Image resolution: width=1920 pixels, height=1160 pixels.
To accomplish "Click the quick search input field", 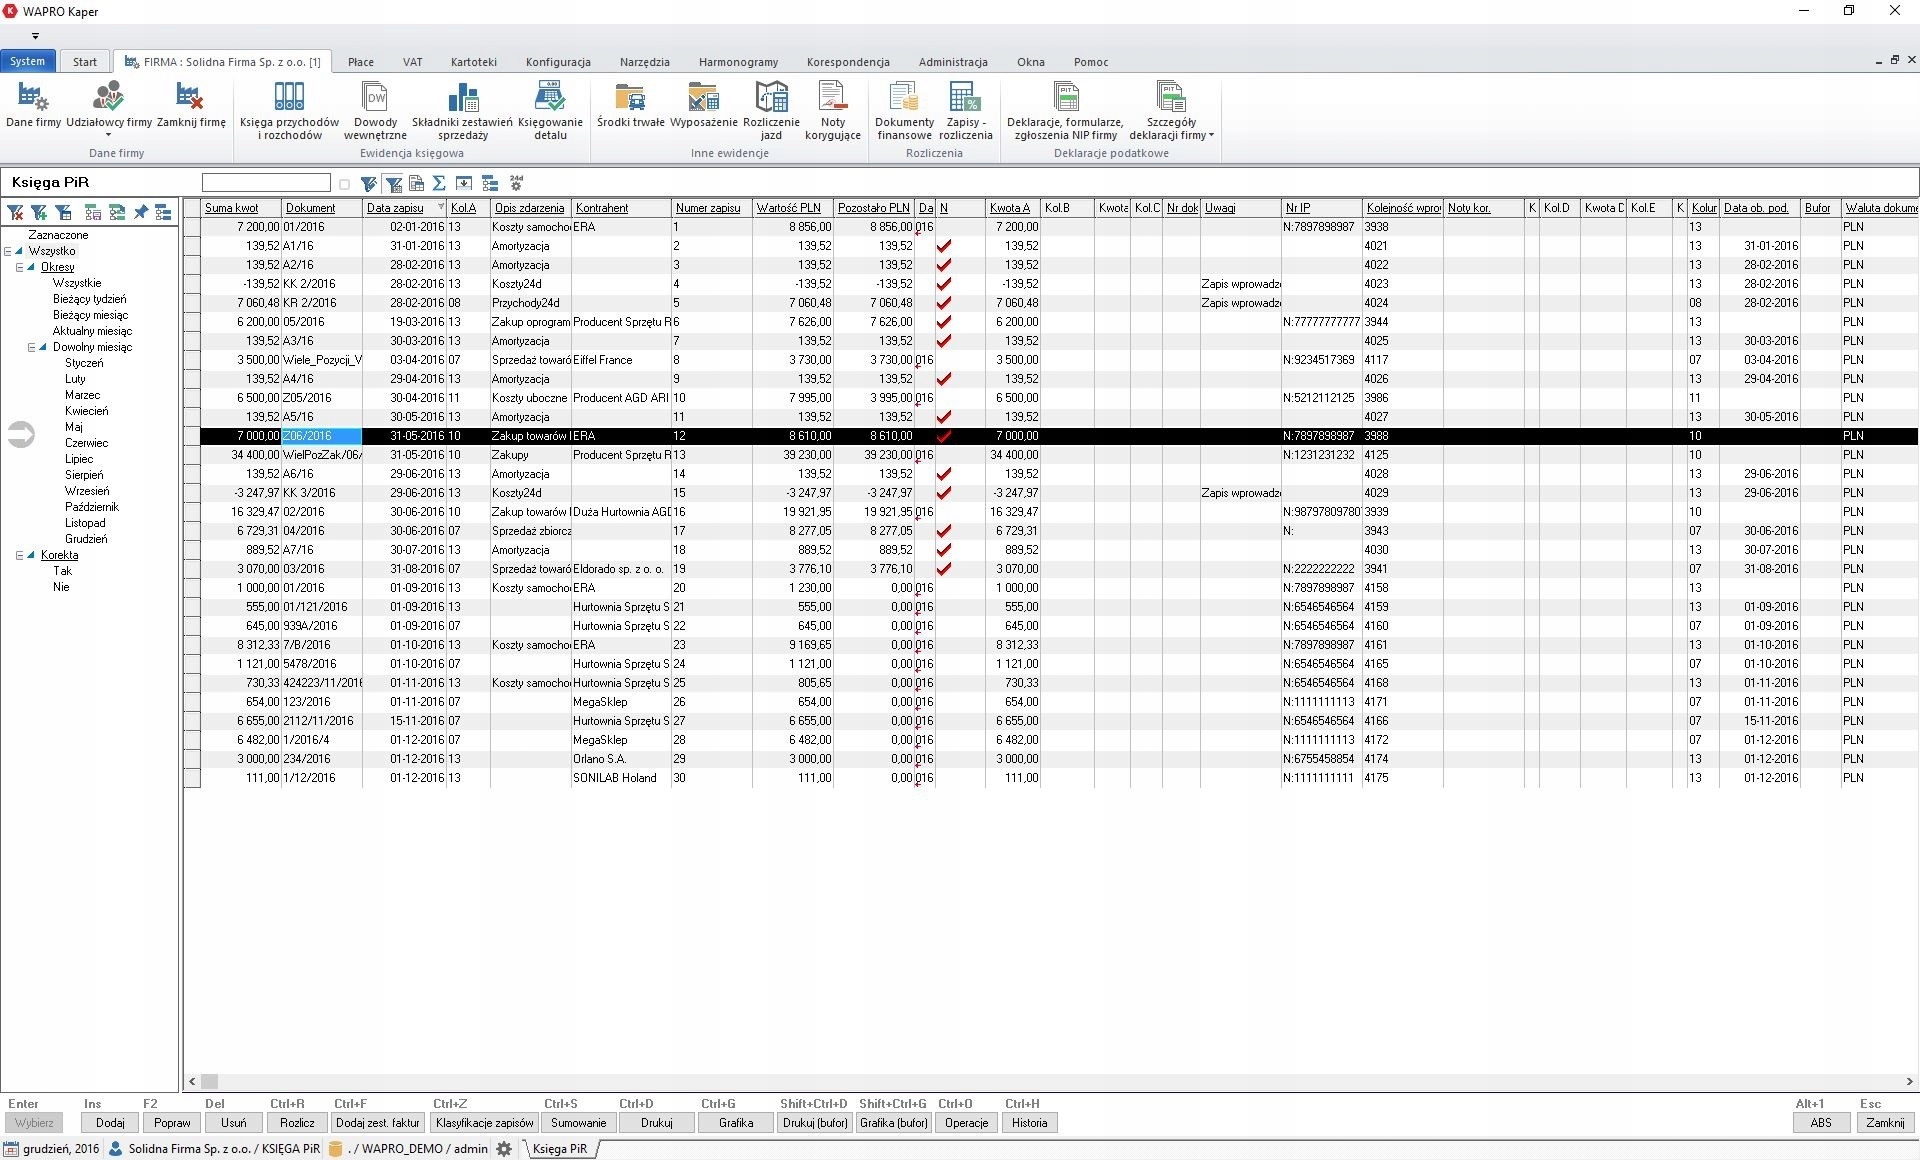I will (266, 183).
